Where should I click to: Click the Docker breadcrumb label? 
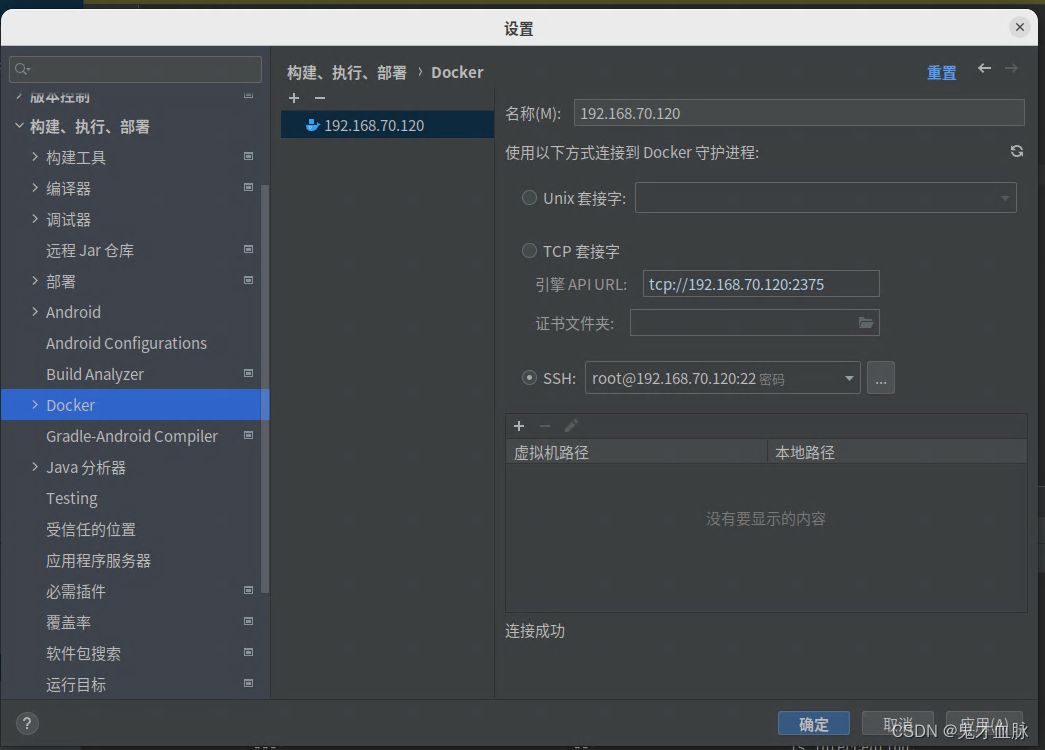(457, 72)
